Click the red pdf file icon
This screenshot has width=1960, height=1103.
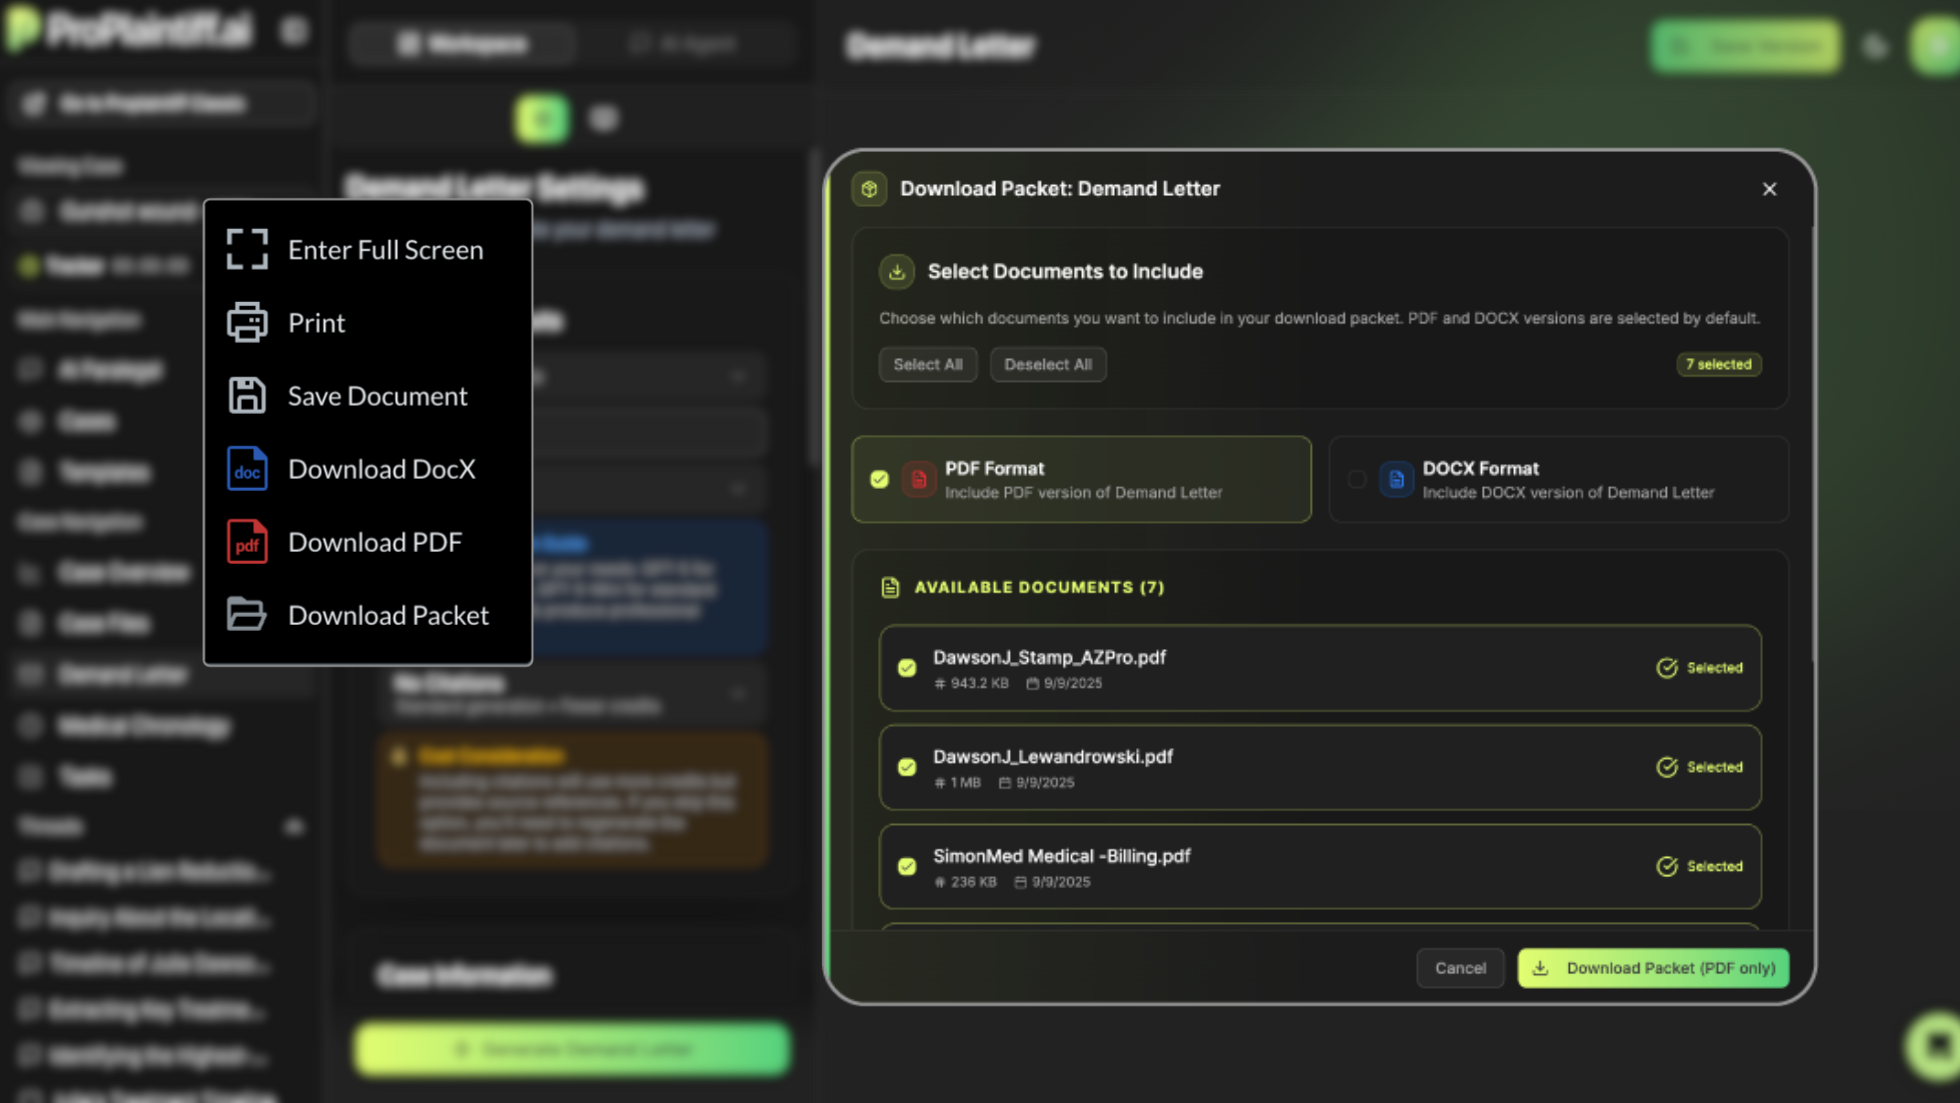247,542
